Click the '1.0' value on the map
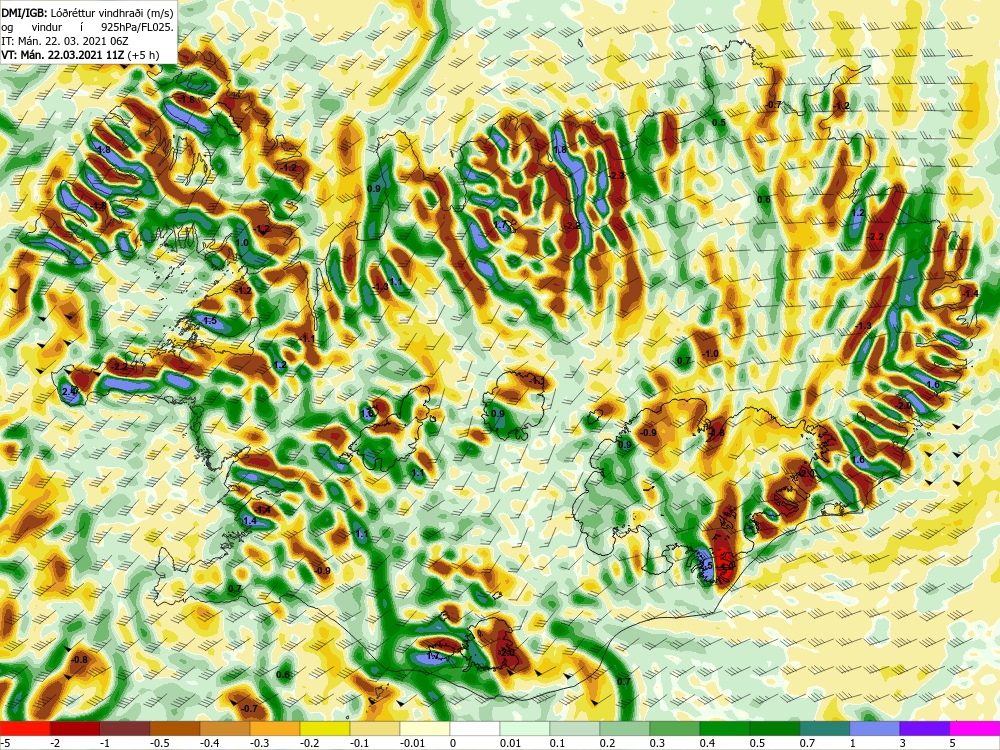 [242, 242]
